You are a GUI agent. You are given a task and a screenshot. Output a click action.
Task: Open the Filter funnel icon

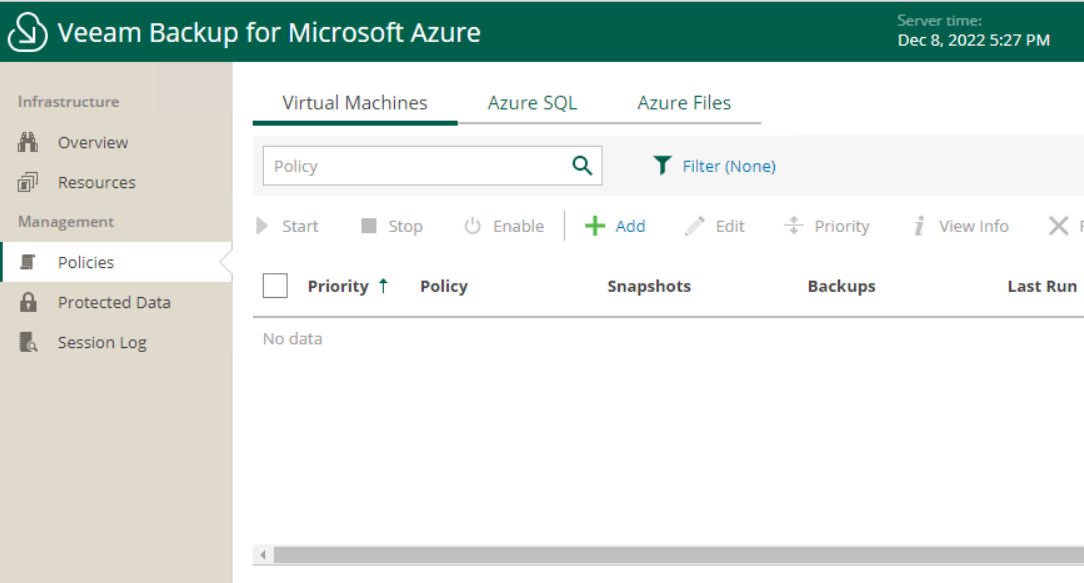[x=662, y=165]
